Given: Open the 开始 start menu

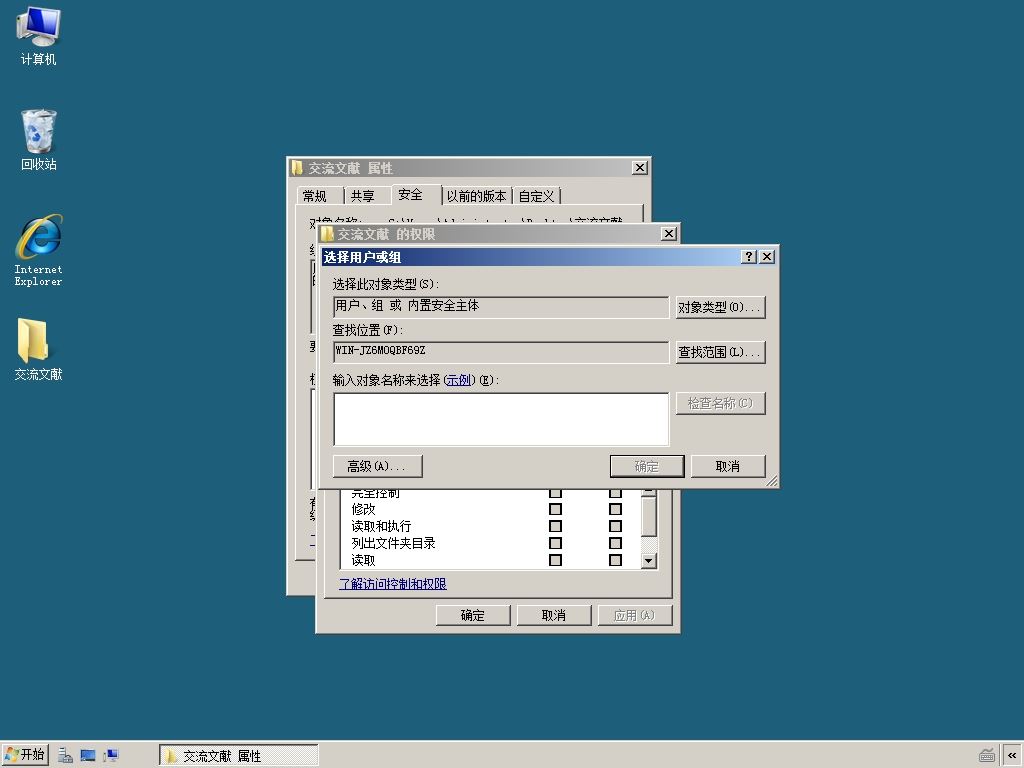Looking at the screenshot, I should 25,755.
